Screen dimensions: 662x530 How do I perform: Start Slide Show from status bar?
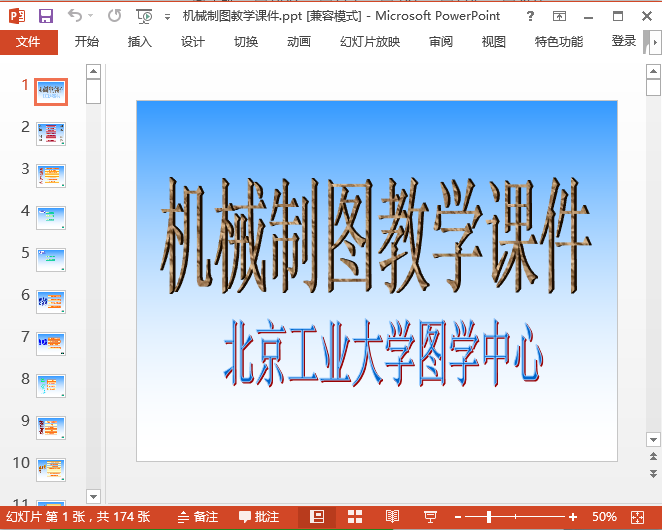(430, 517)
